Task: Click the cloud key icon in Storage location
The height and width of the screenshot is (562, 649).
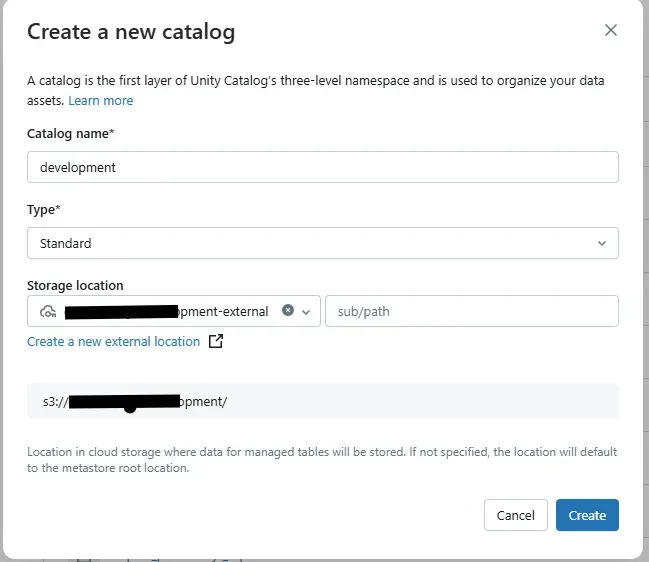Action: 48,312
